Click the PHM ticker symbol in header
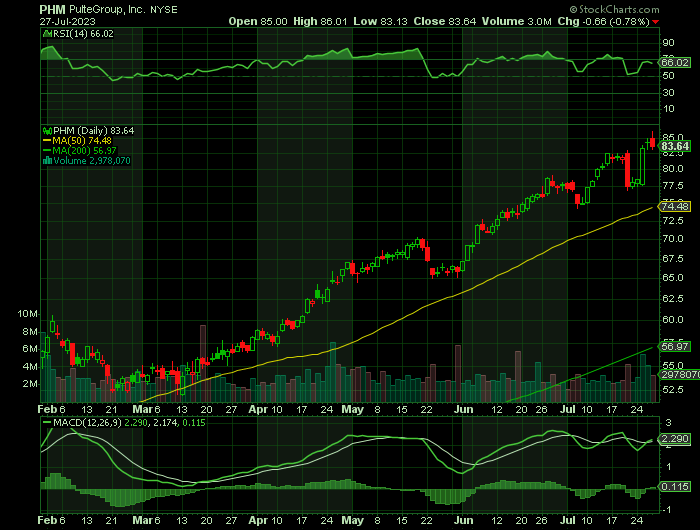The width and height of the screenshot is (700, 530). (x=52, y=9)
